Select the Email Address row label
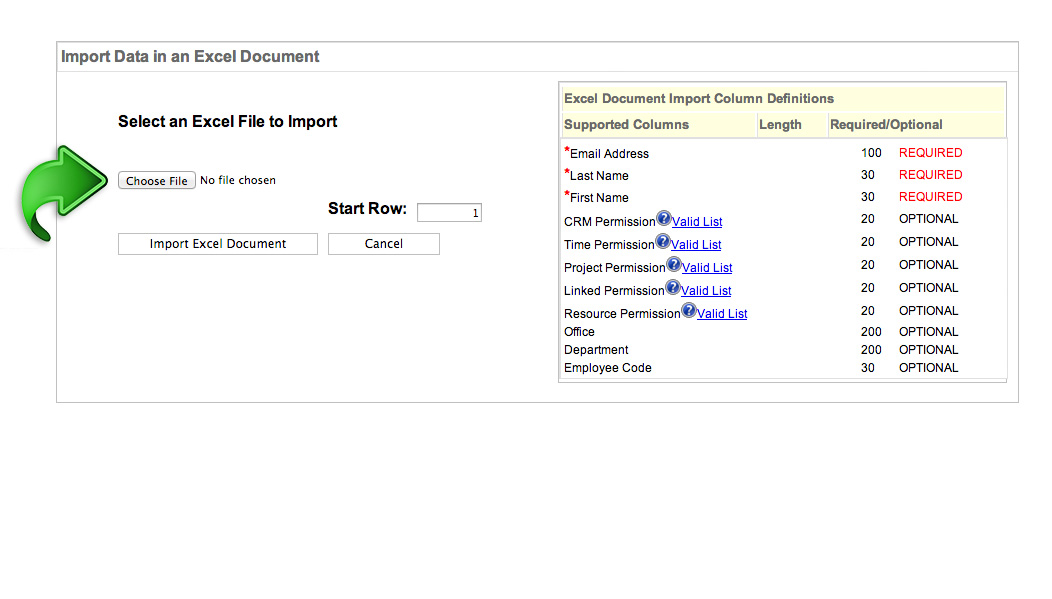1052x599 pixels. pos(609,154)
